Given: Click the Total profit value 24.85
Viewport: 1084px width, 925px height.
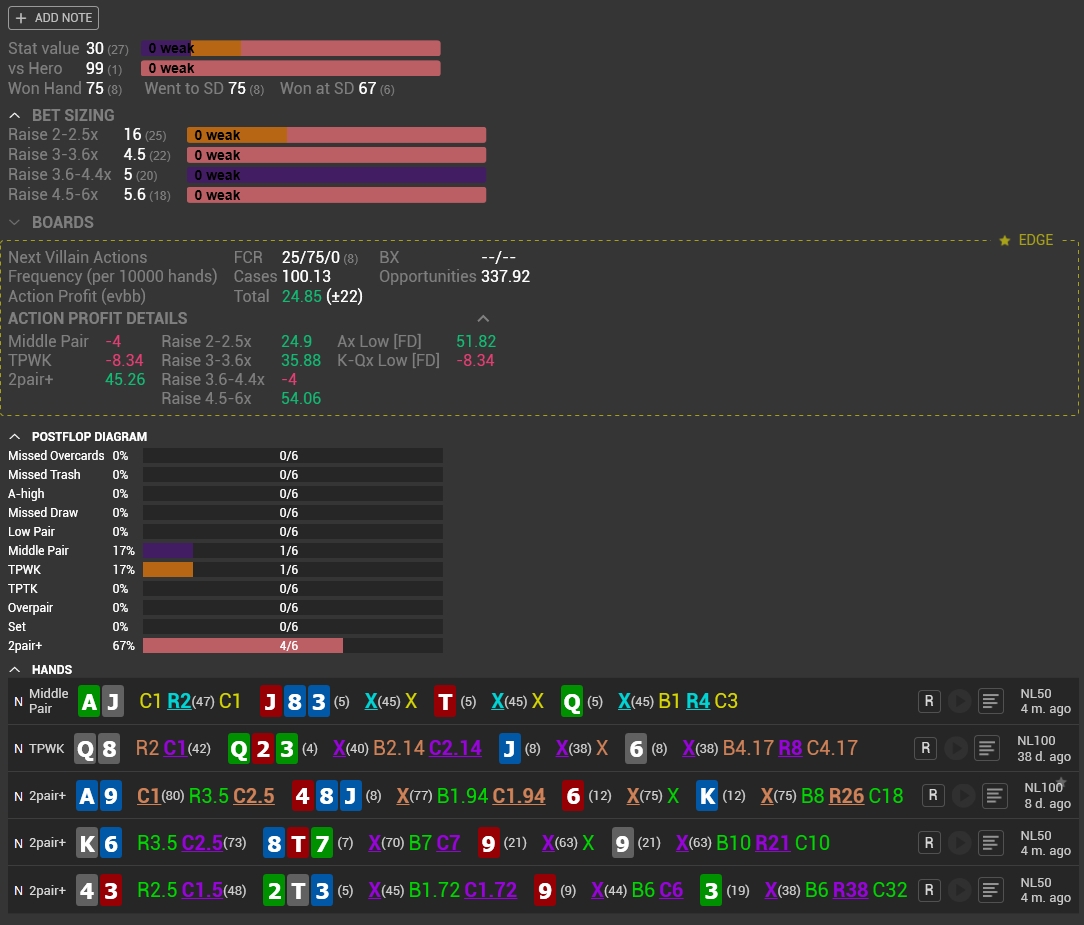Looking at the screenshot, I should pos(301,297).
